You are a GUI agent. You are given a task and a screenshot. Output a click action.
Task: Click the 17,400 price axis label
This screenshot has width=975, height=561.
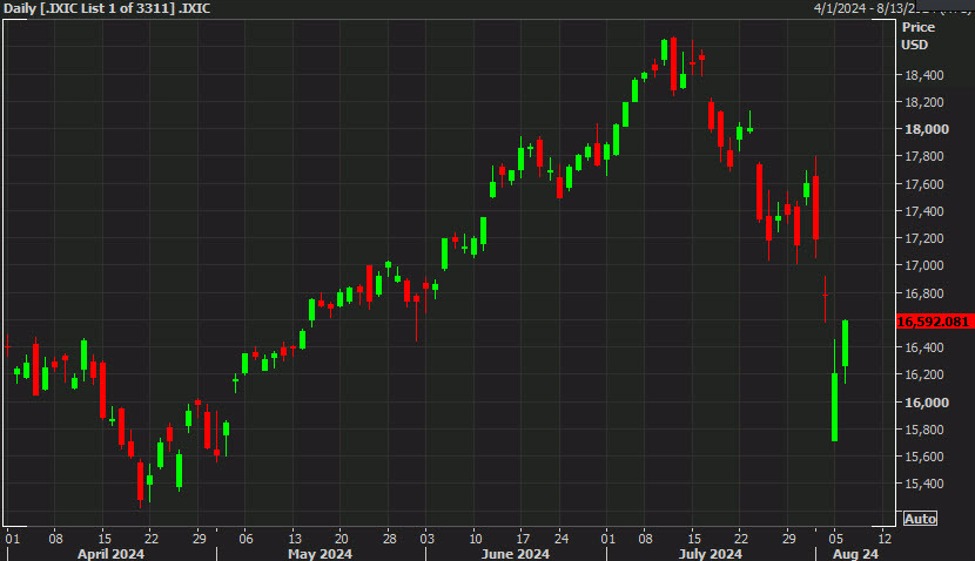click(923, 211)
